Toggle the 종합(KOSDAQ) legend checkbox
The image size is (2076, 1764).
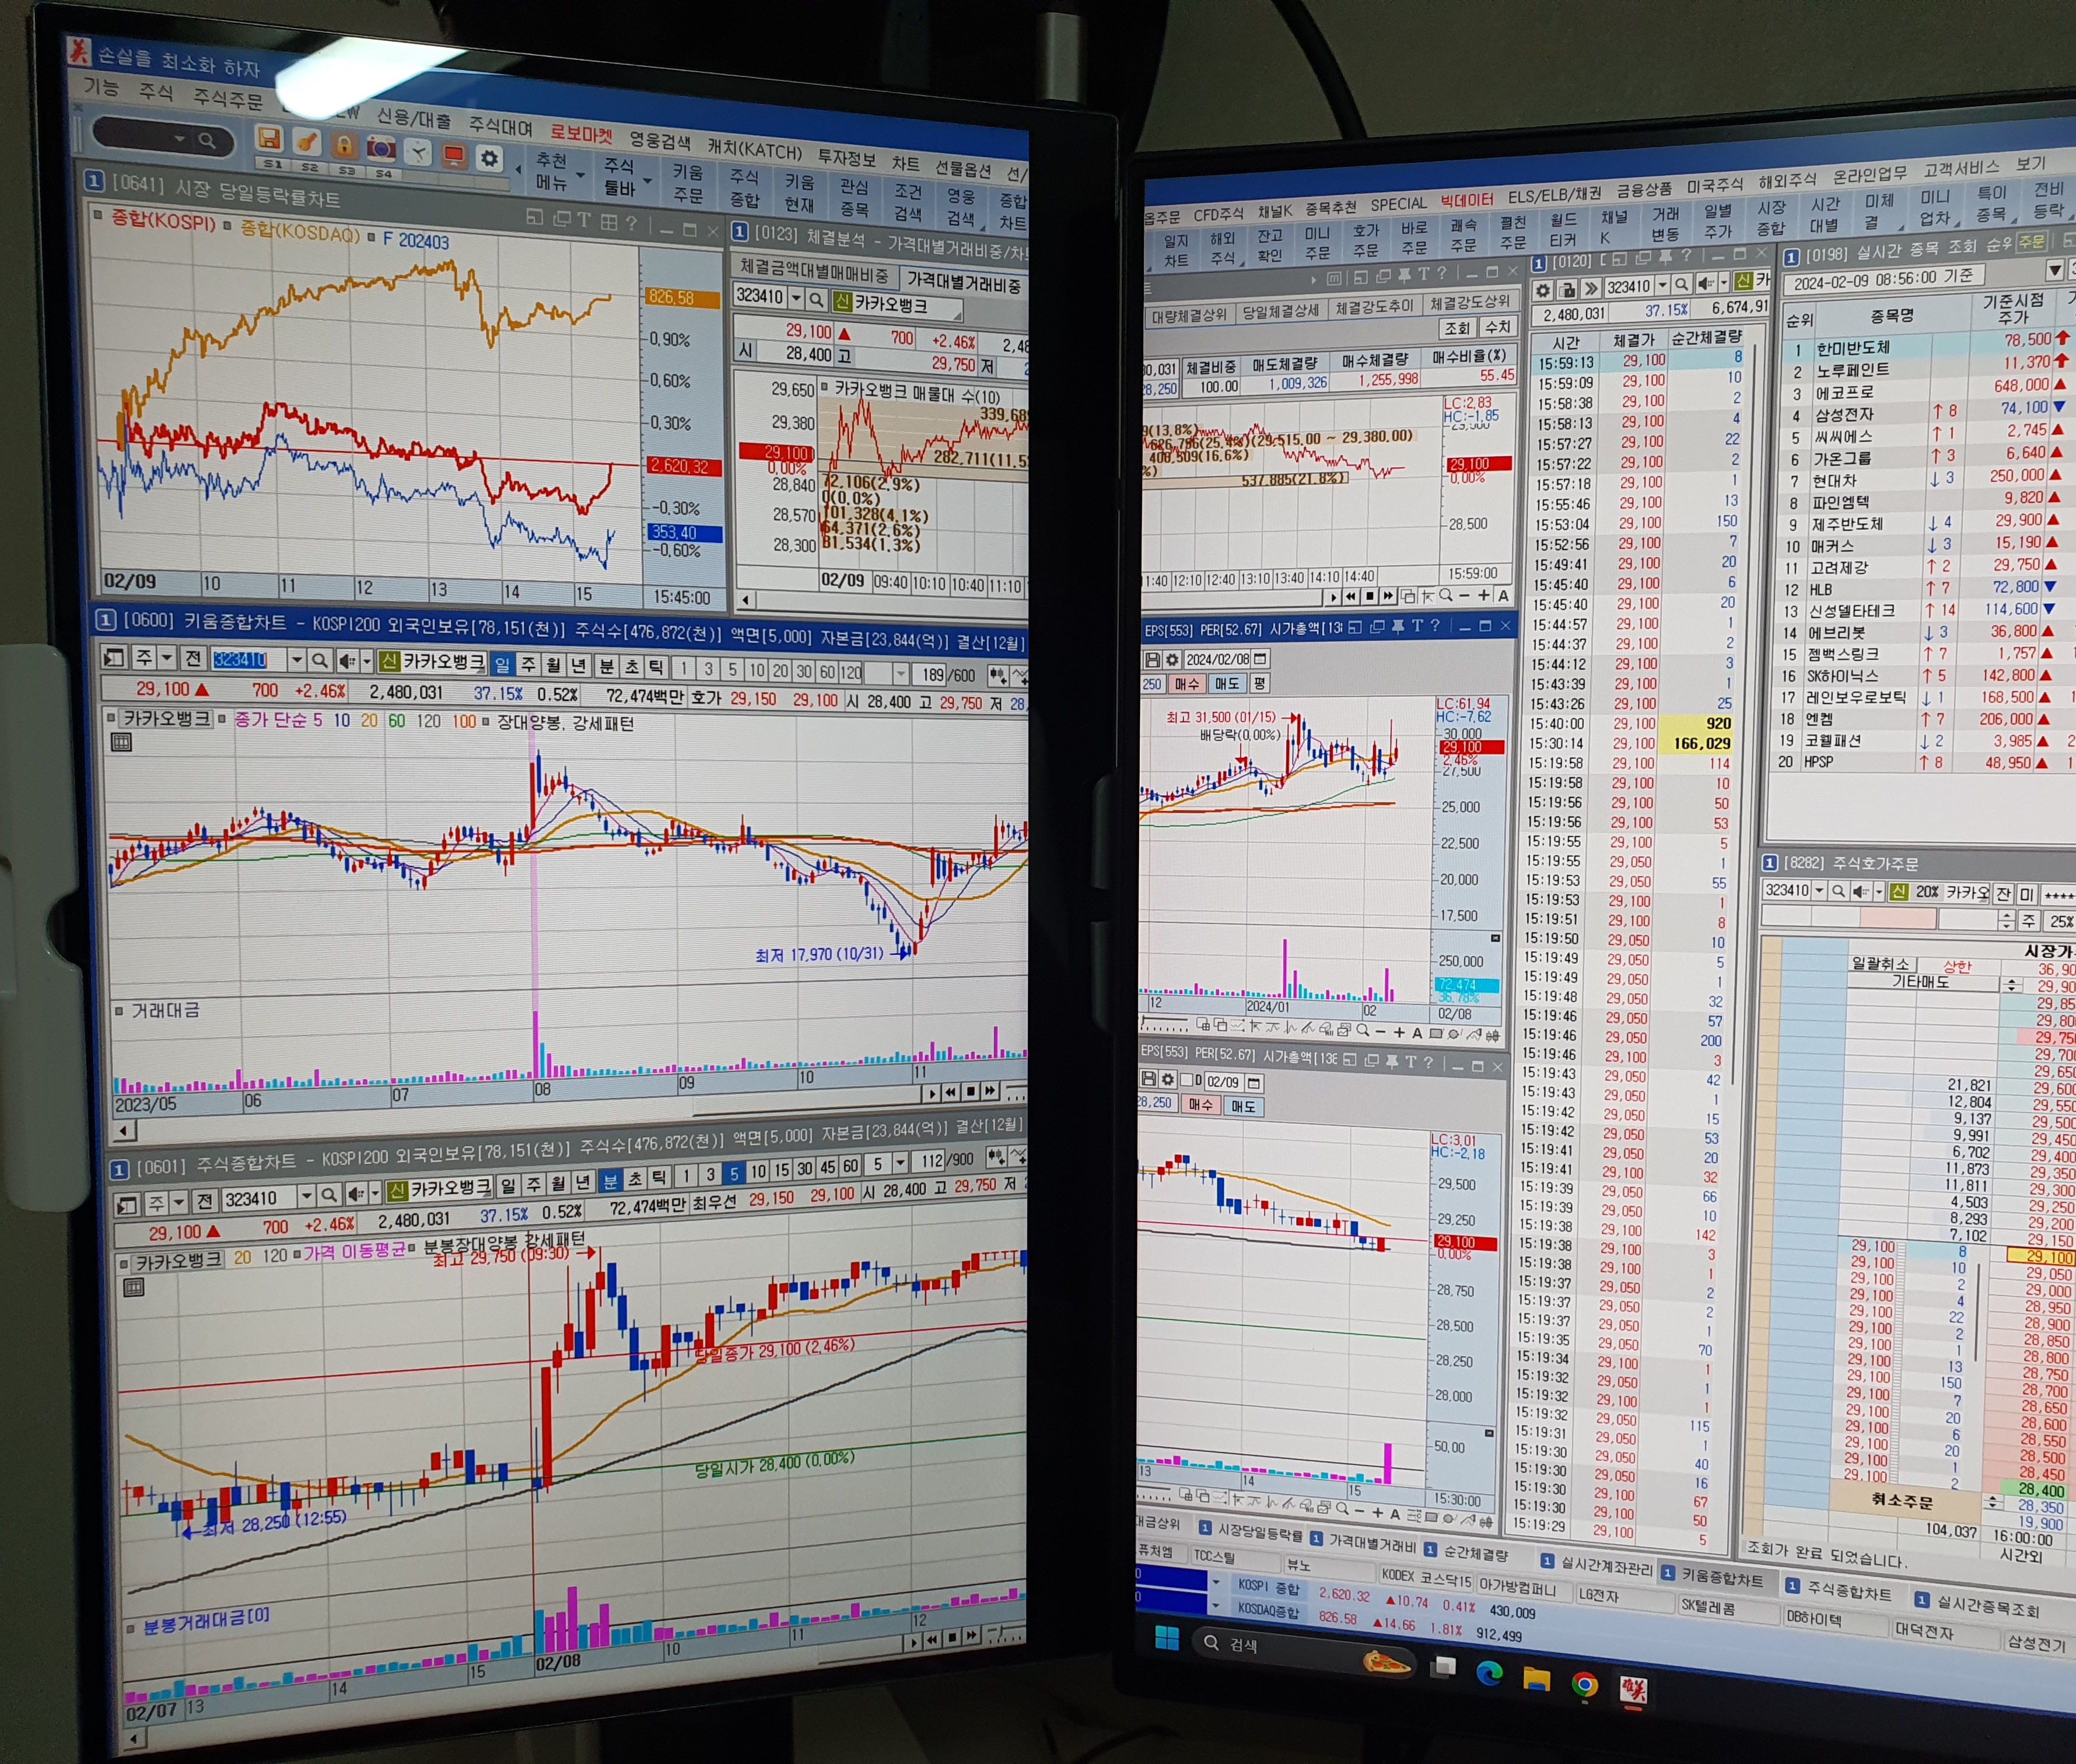(228, 225)
